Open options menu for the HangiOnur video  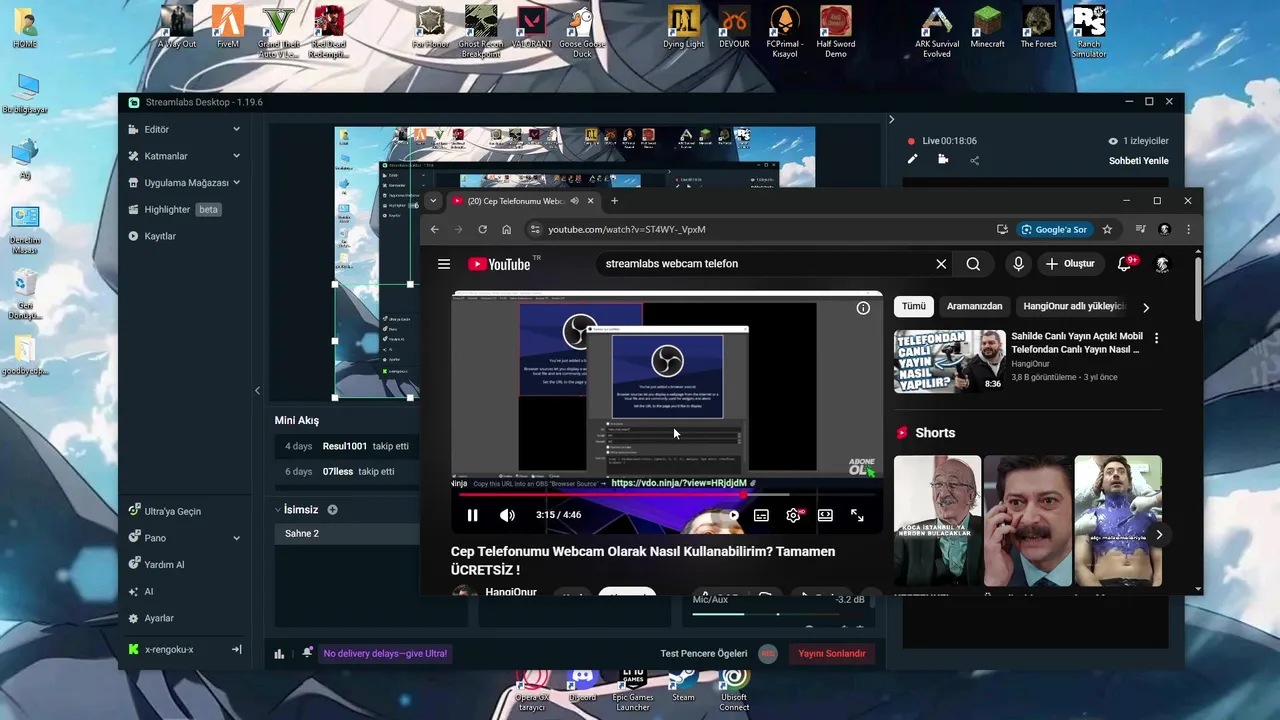pos(1157,338)
